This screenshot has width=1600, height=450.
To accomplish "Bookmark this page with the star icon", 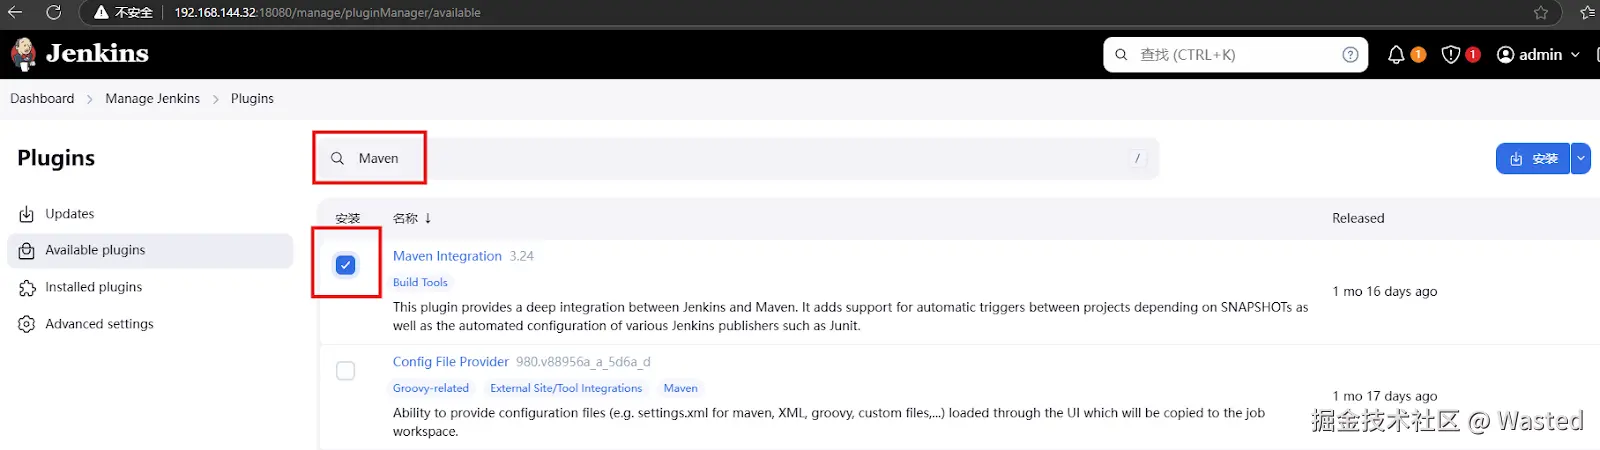I will tap(1541, 12).
